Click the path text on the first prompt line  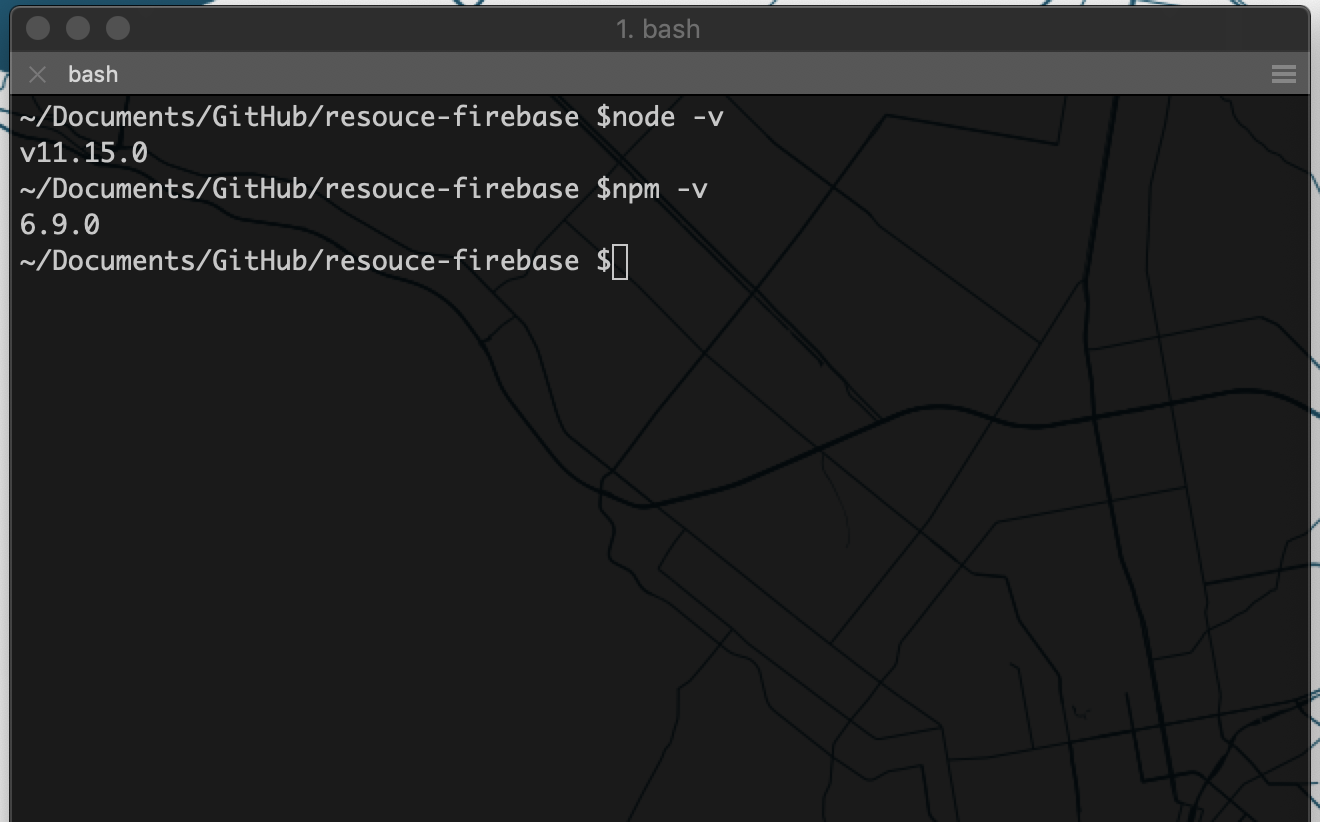[299, 117]
